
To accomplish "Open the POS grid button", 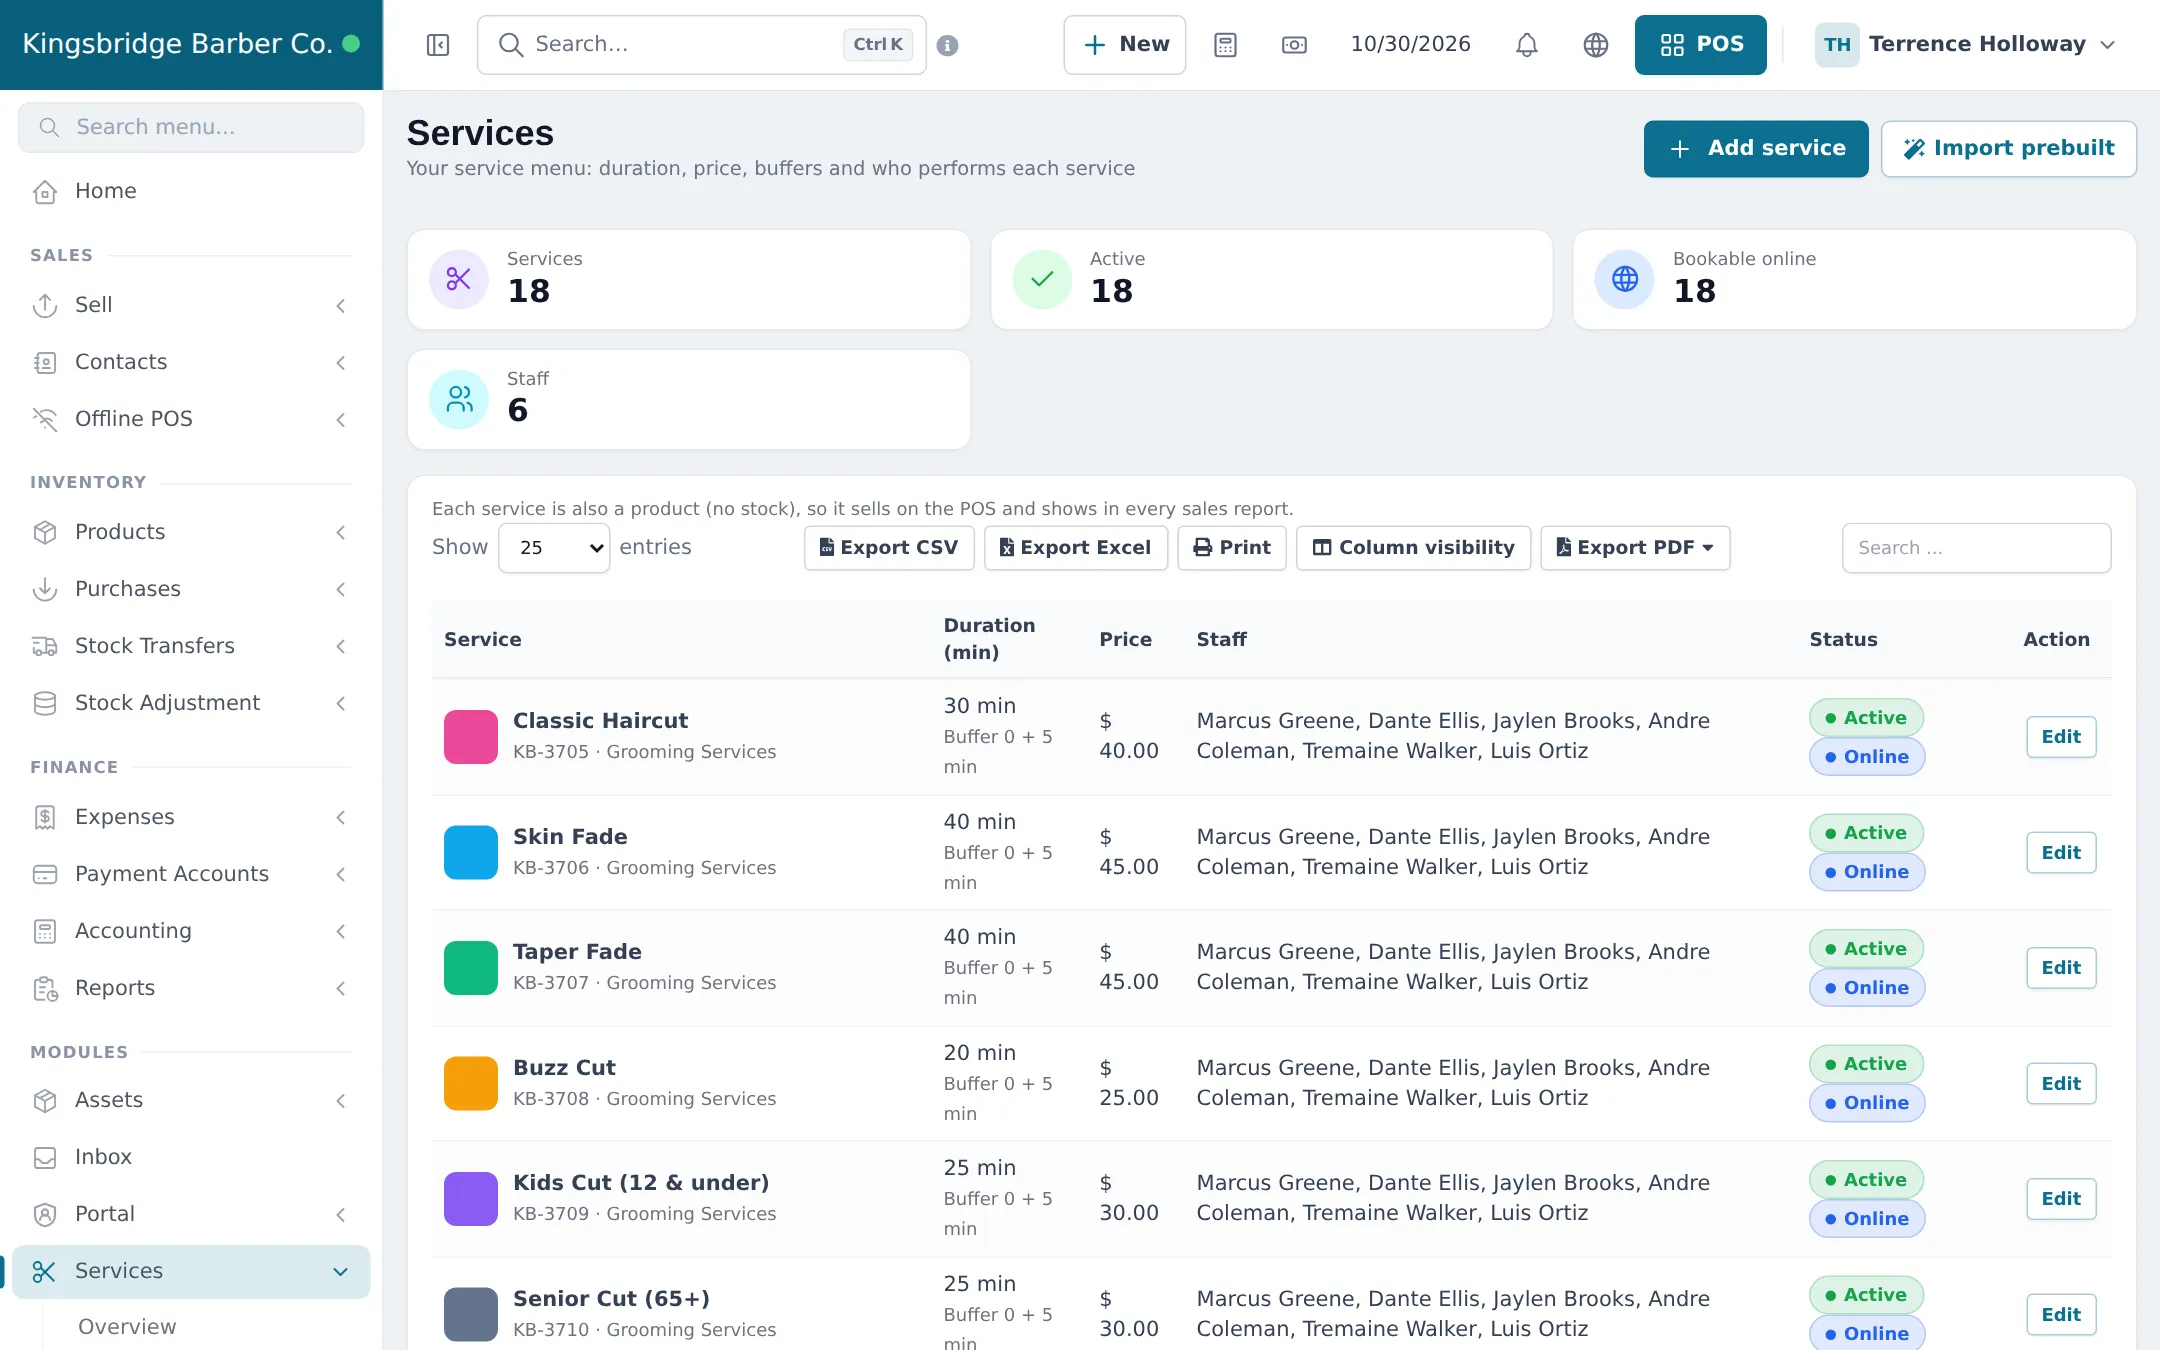I will click(x=1700, y=45).
